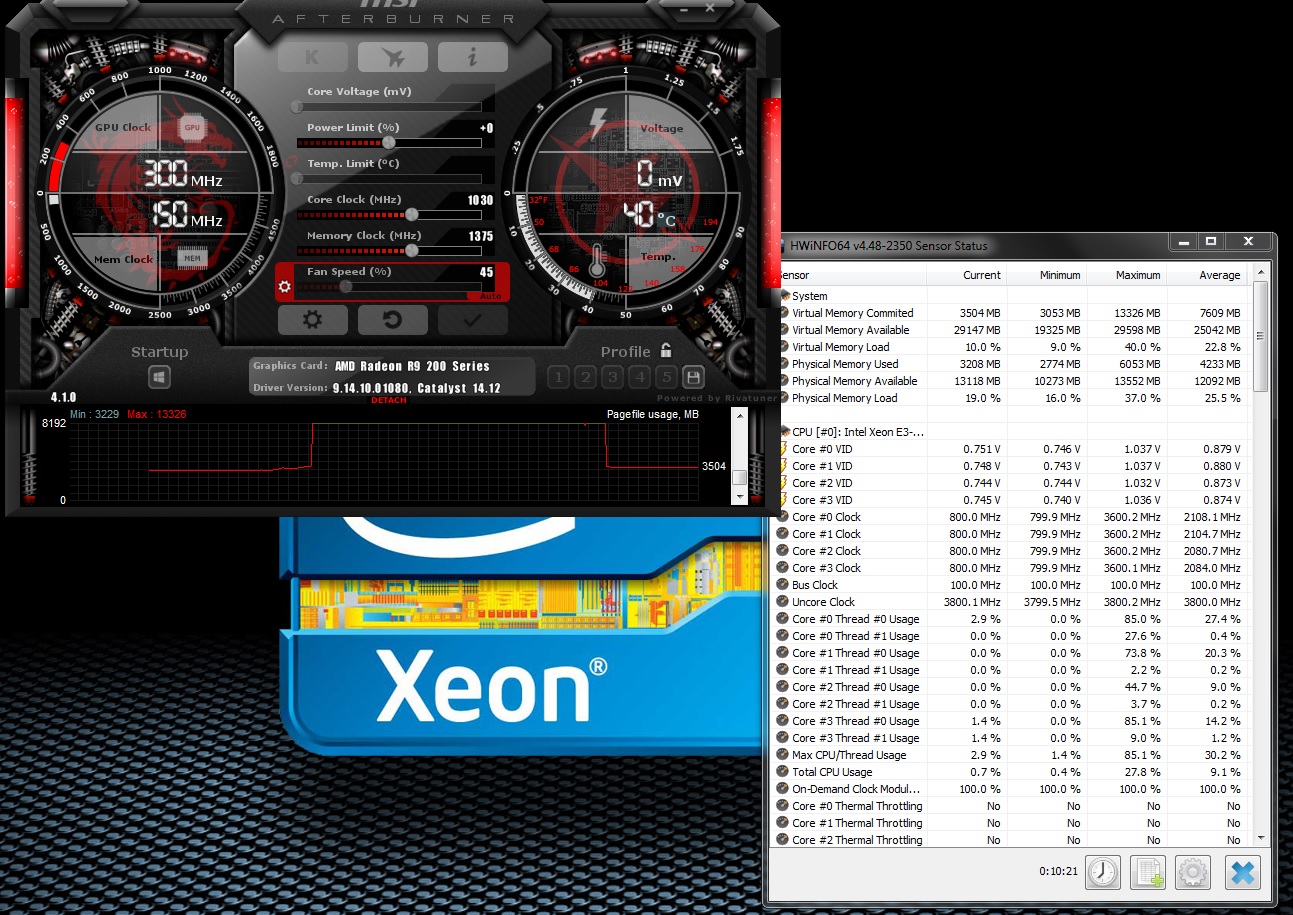Click the Core Voltage slider handle
Viewport: 1293px width, 915px height.
(x=298, y=106)
